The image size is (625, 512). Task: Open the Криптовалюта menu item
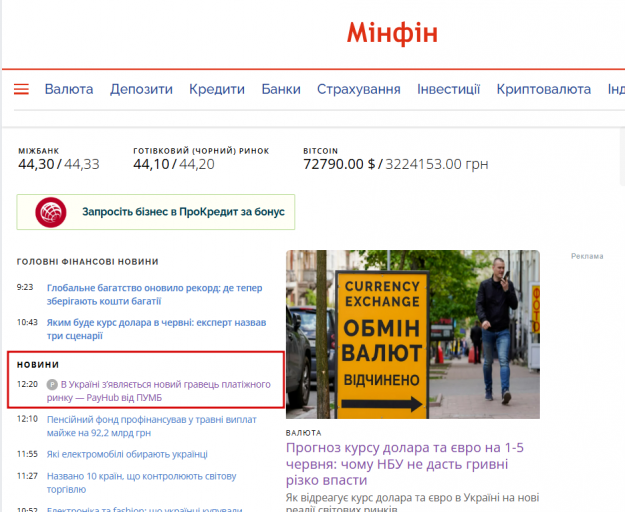click(x=544, y=89)
